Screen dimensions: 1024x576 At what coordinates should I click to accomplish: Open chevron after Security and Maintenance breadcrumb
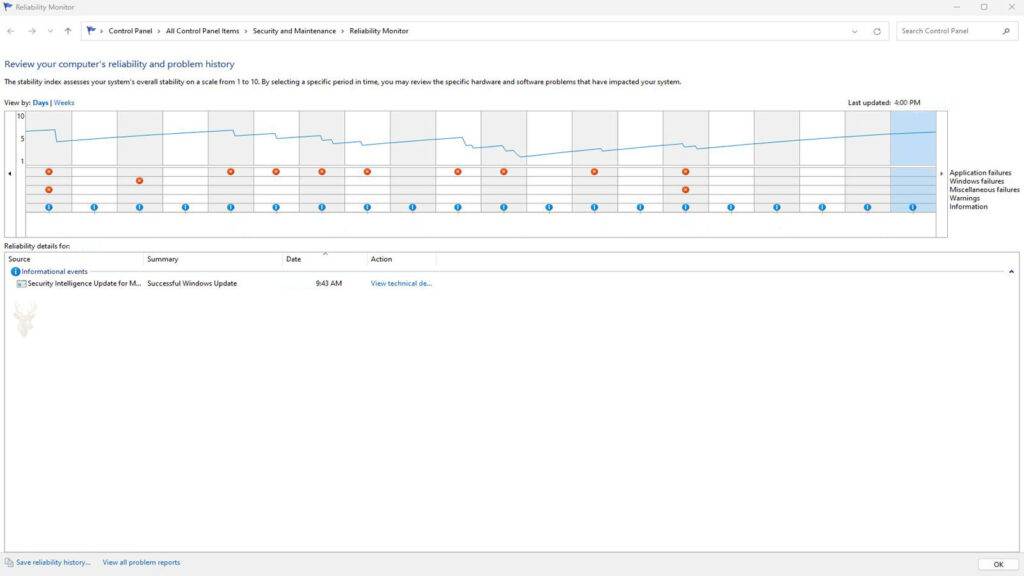tap(342, 31)
